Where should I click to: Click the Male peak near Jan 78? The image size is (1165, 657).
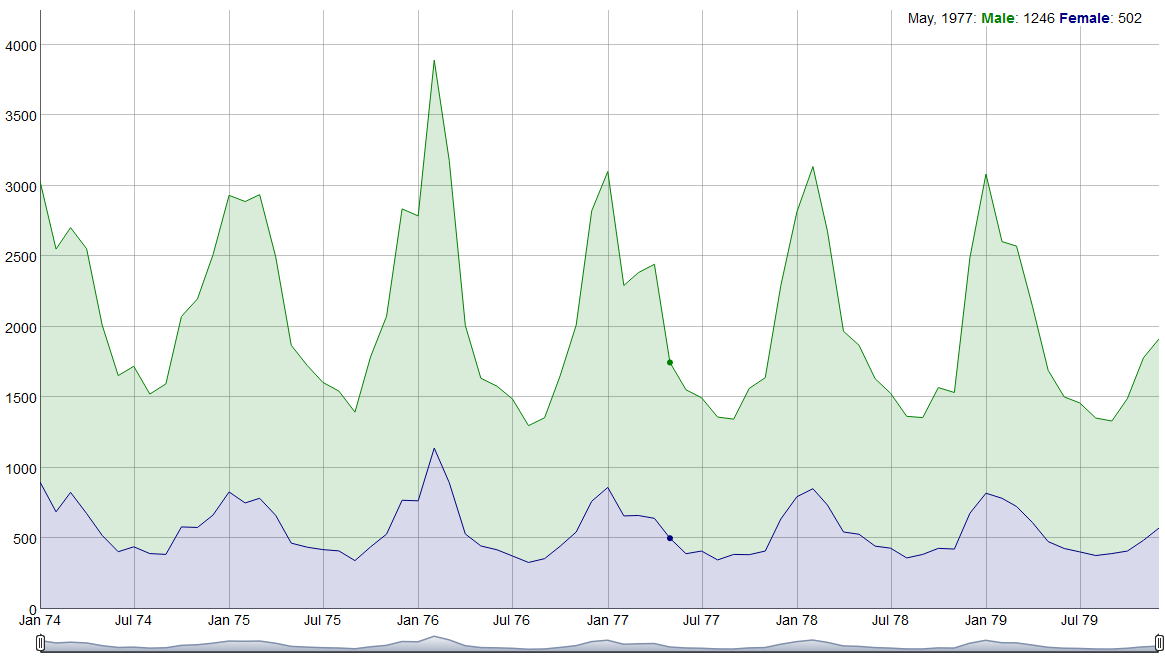click(x=813, y=167)
